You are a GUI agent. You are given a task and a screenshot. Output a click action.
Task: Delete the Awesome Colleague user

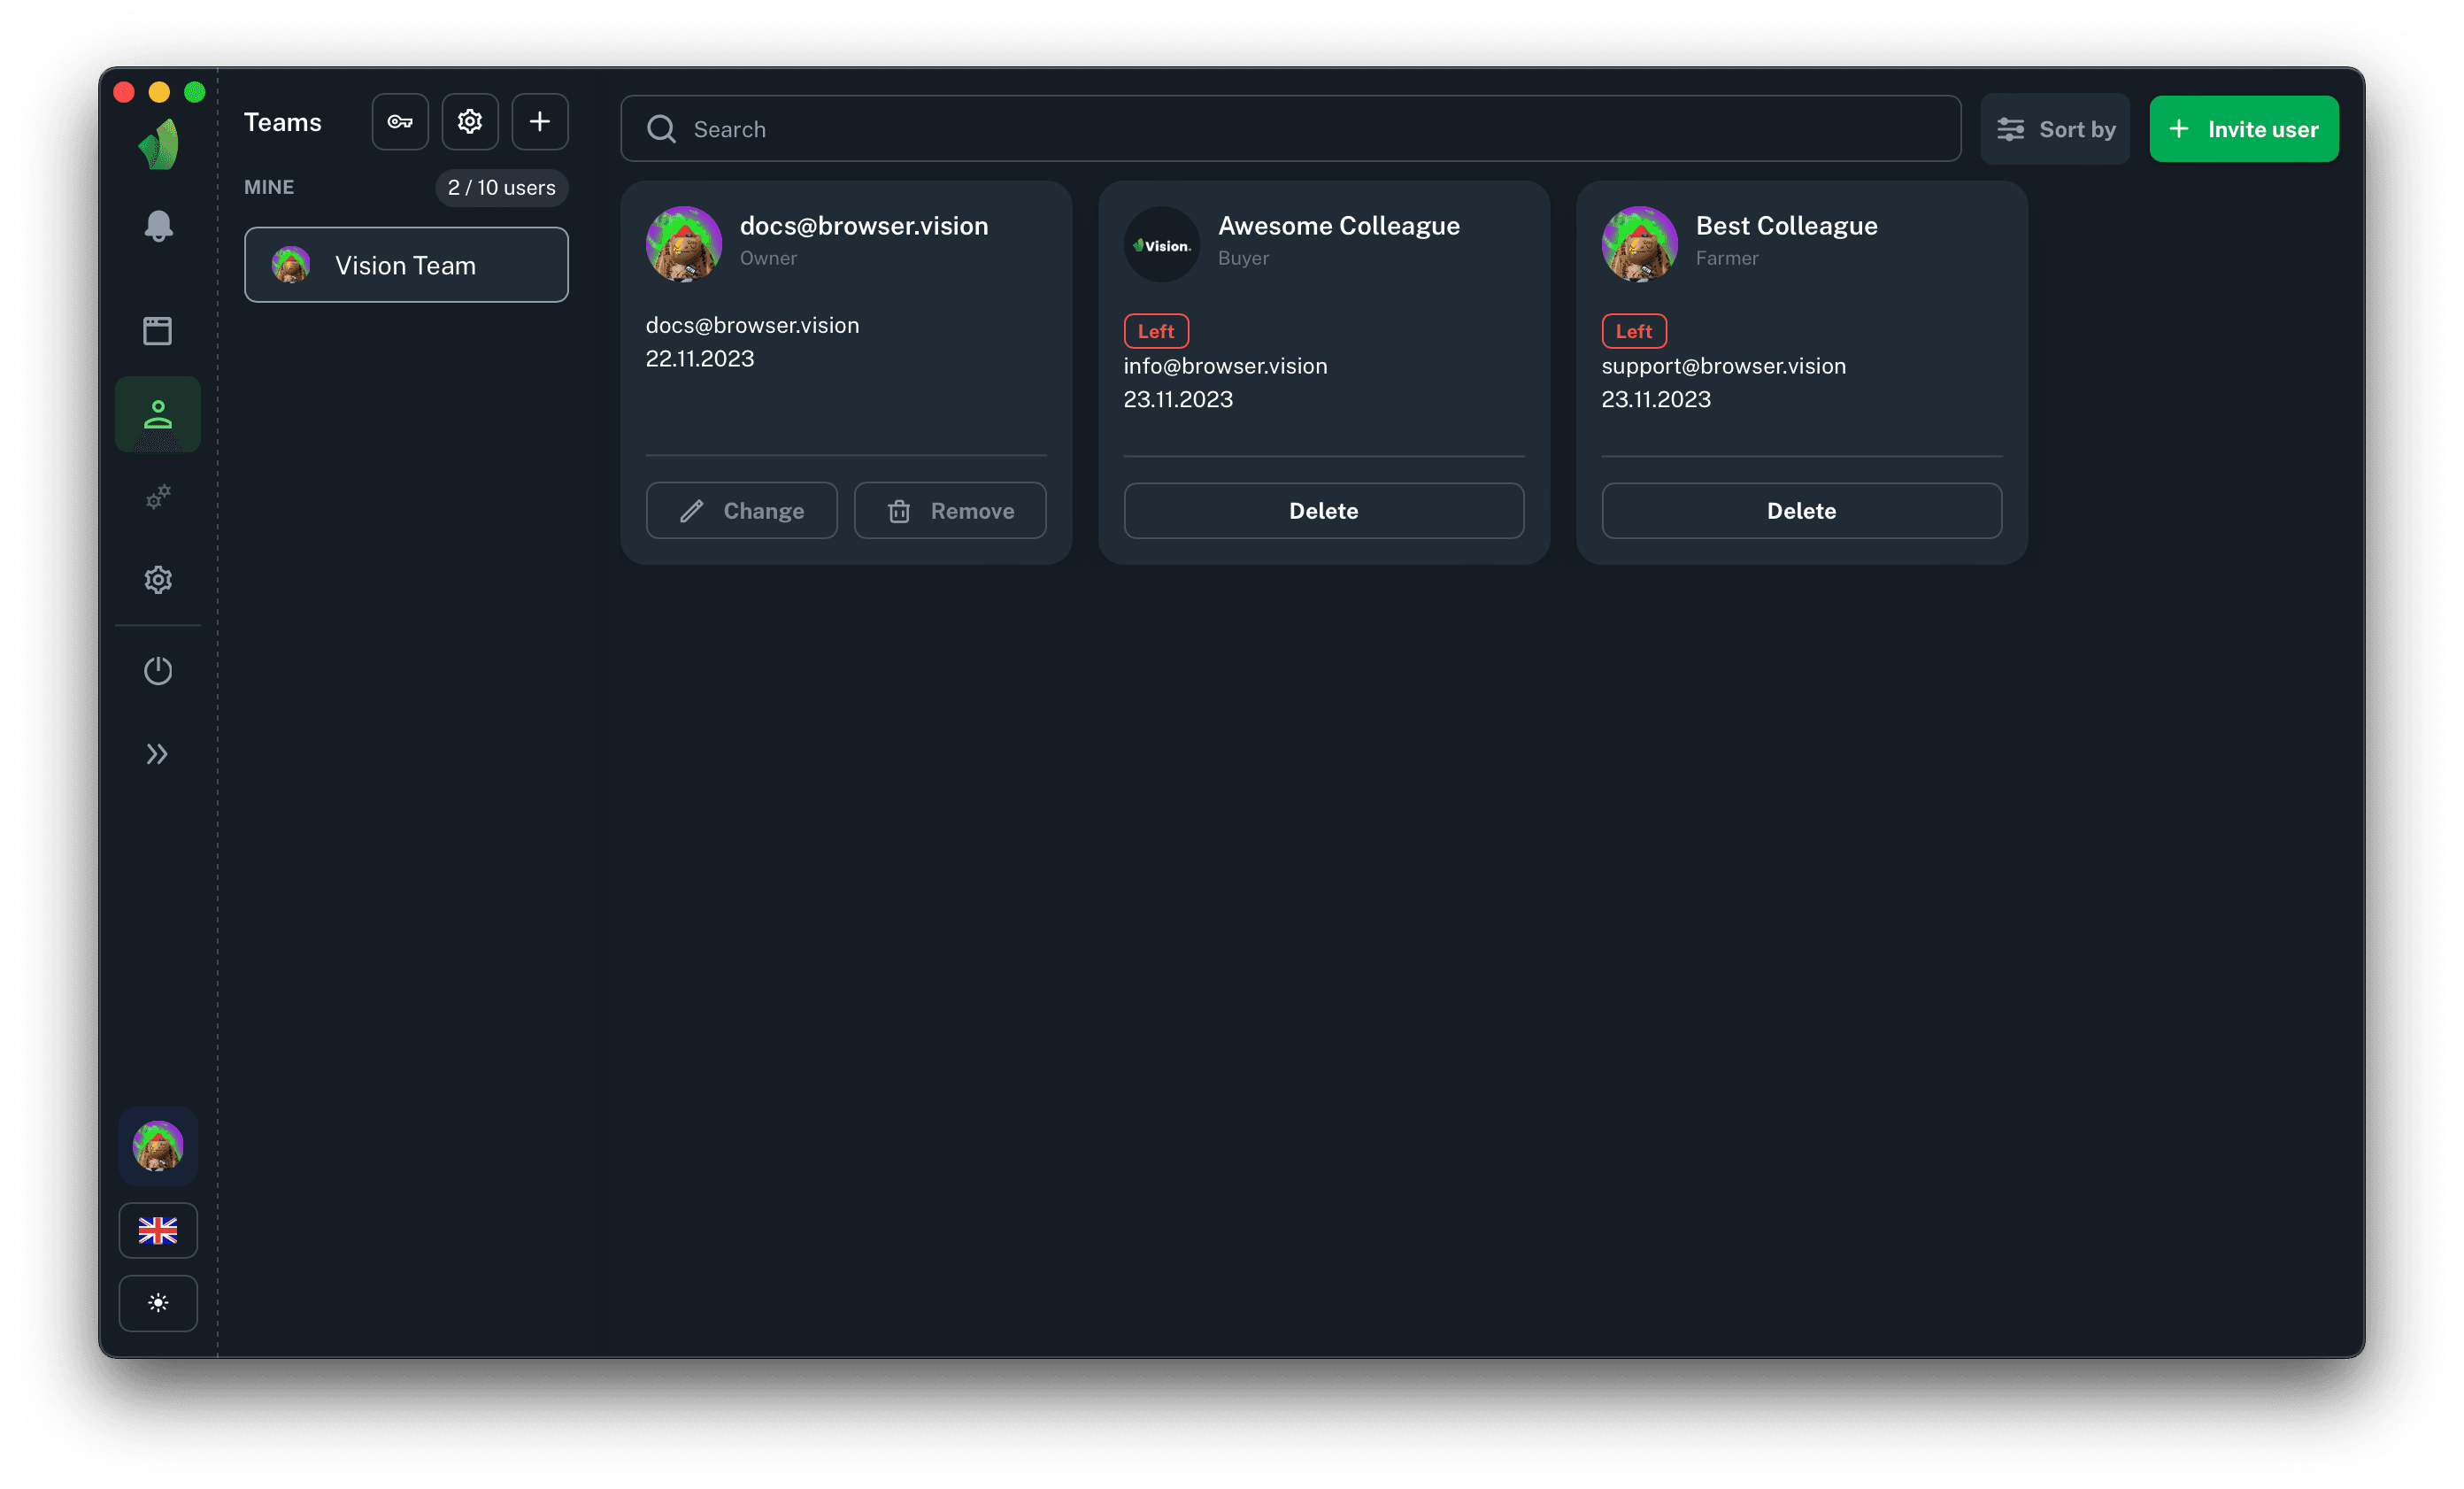click(x=1323, y=511)
